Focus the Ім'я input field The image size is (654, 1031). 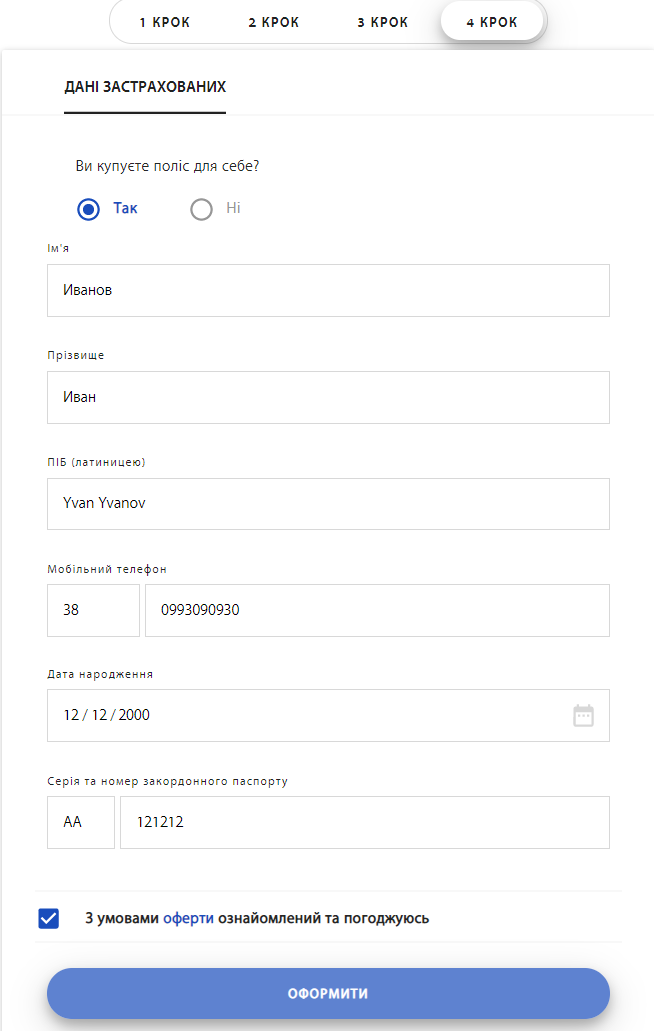(x=328, y=290)
